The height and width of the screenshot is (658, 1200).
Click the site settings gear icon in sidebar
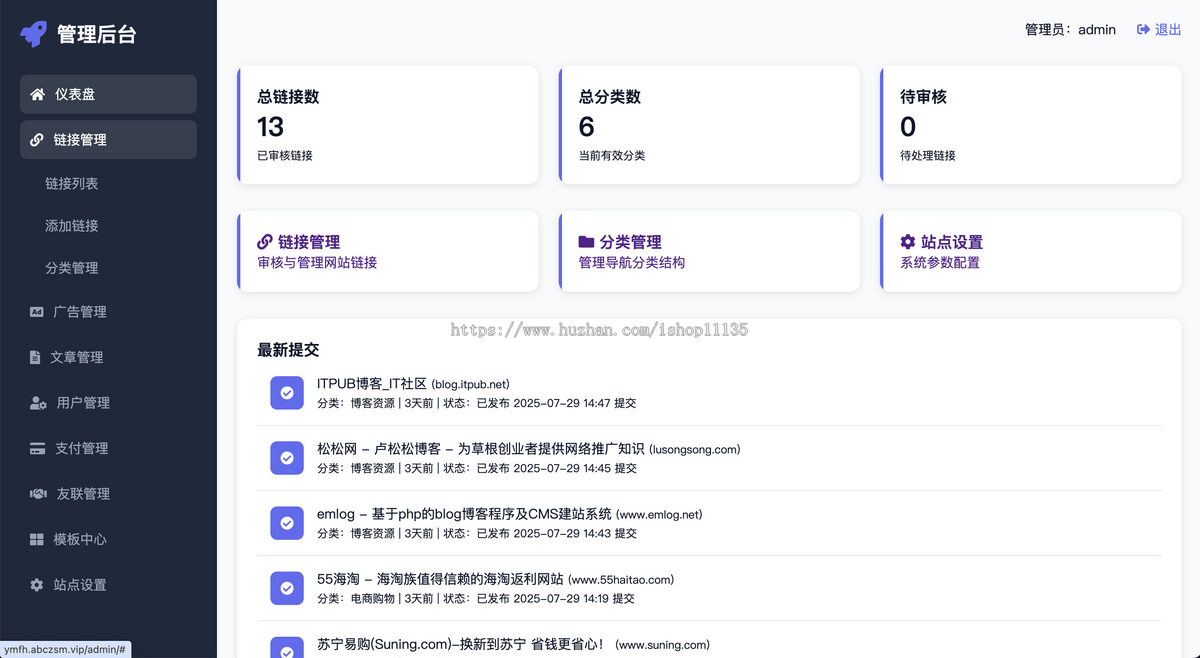click(x=37, y=585)
